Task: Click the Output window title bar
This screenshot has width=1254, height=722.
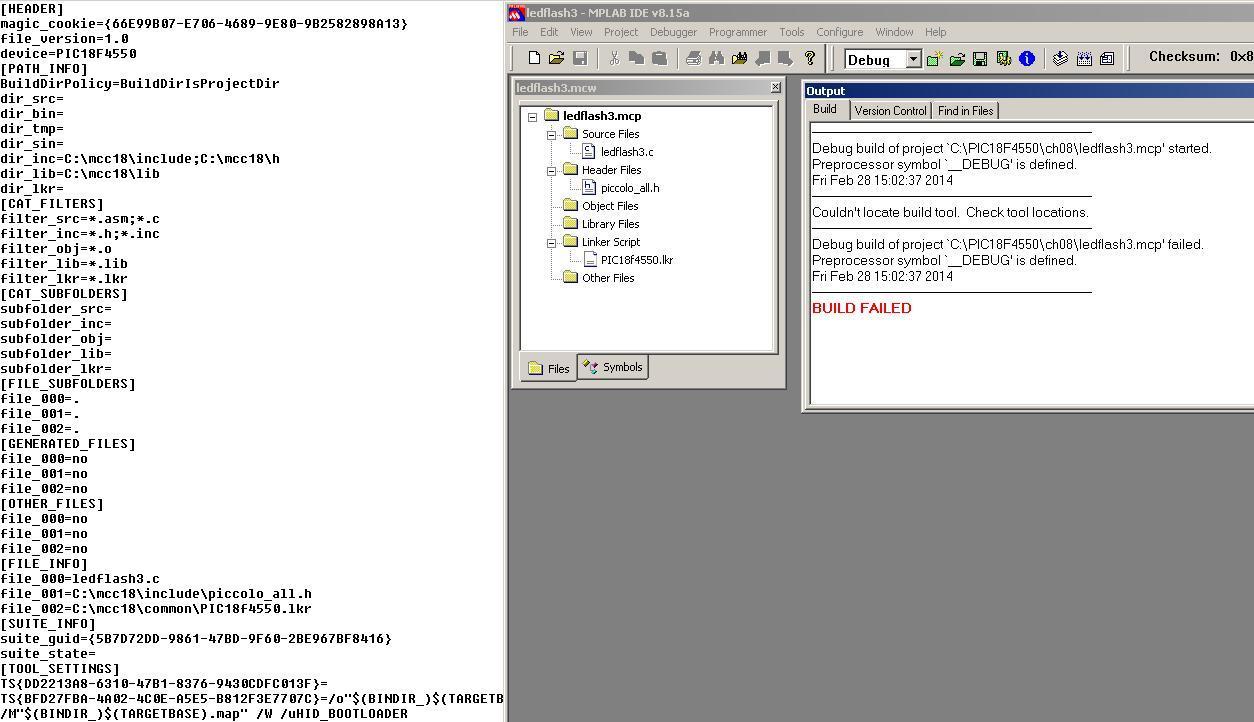Action: [x=1029, y=91]
